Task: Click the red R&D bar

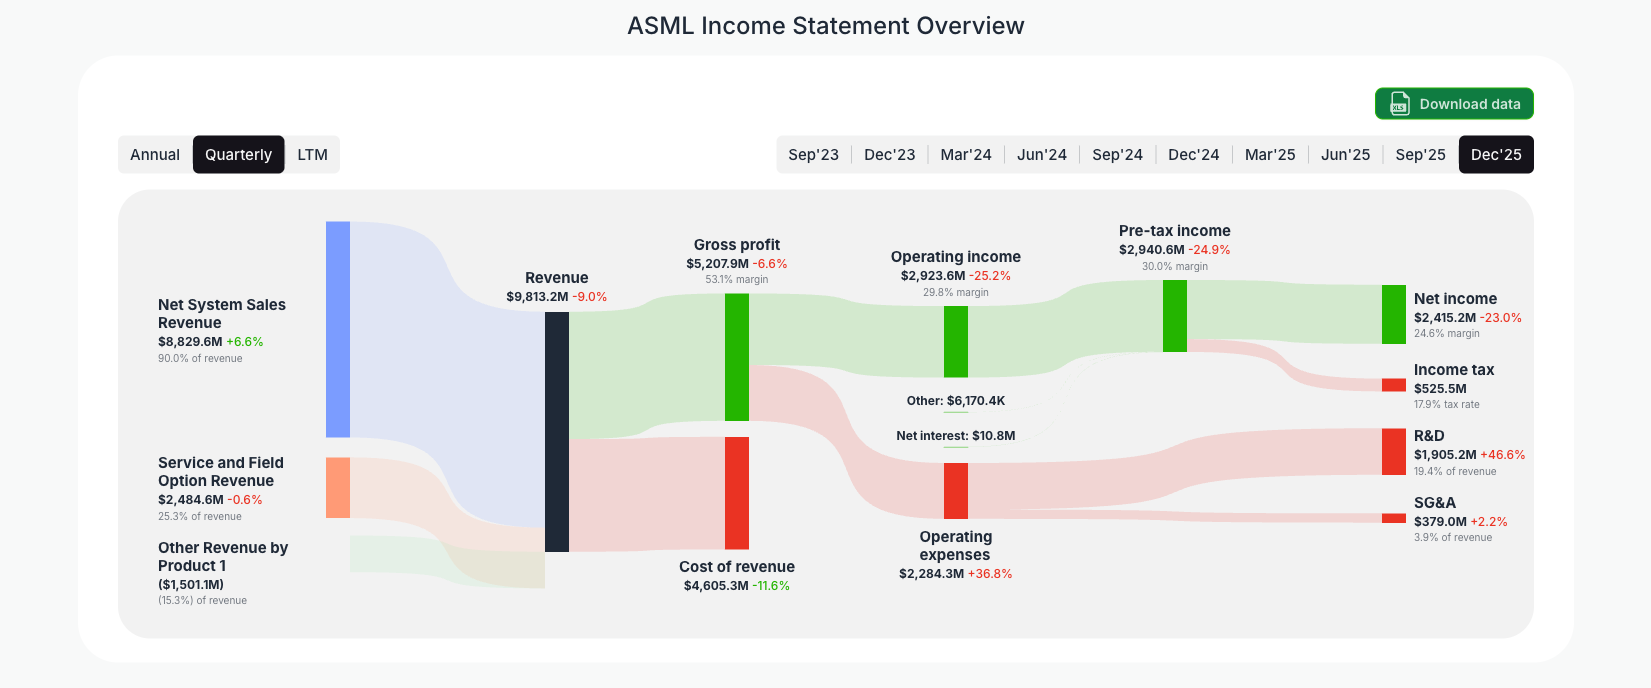Action: coord(1394,452)
